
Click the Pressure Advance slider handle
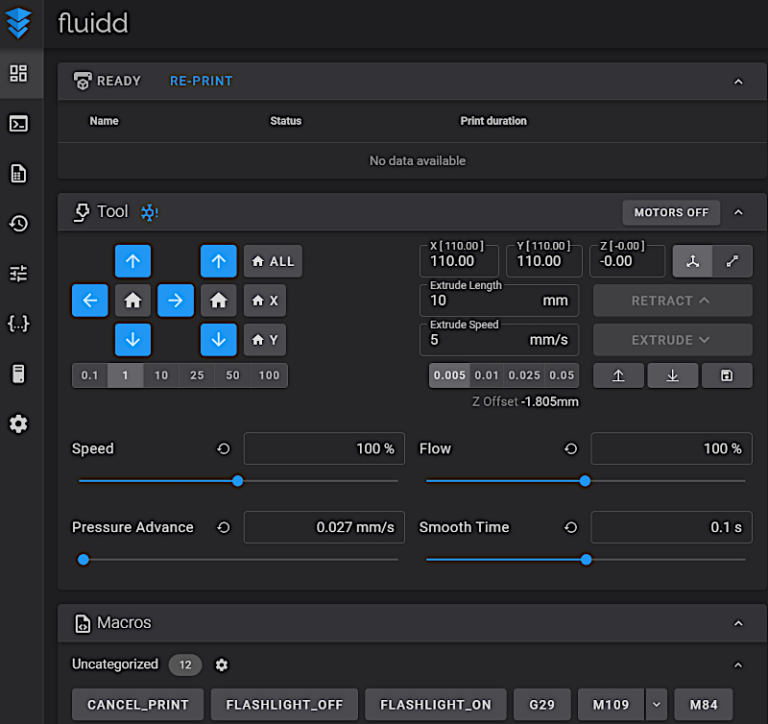tap(83, 560)
